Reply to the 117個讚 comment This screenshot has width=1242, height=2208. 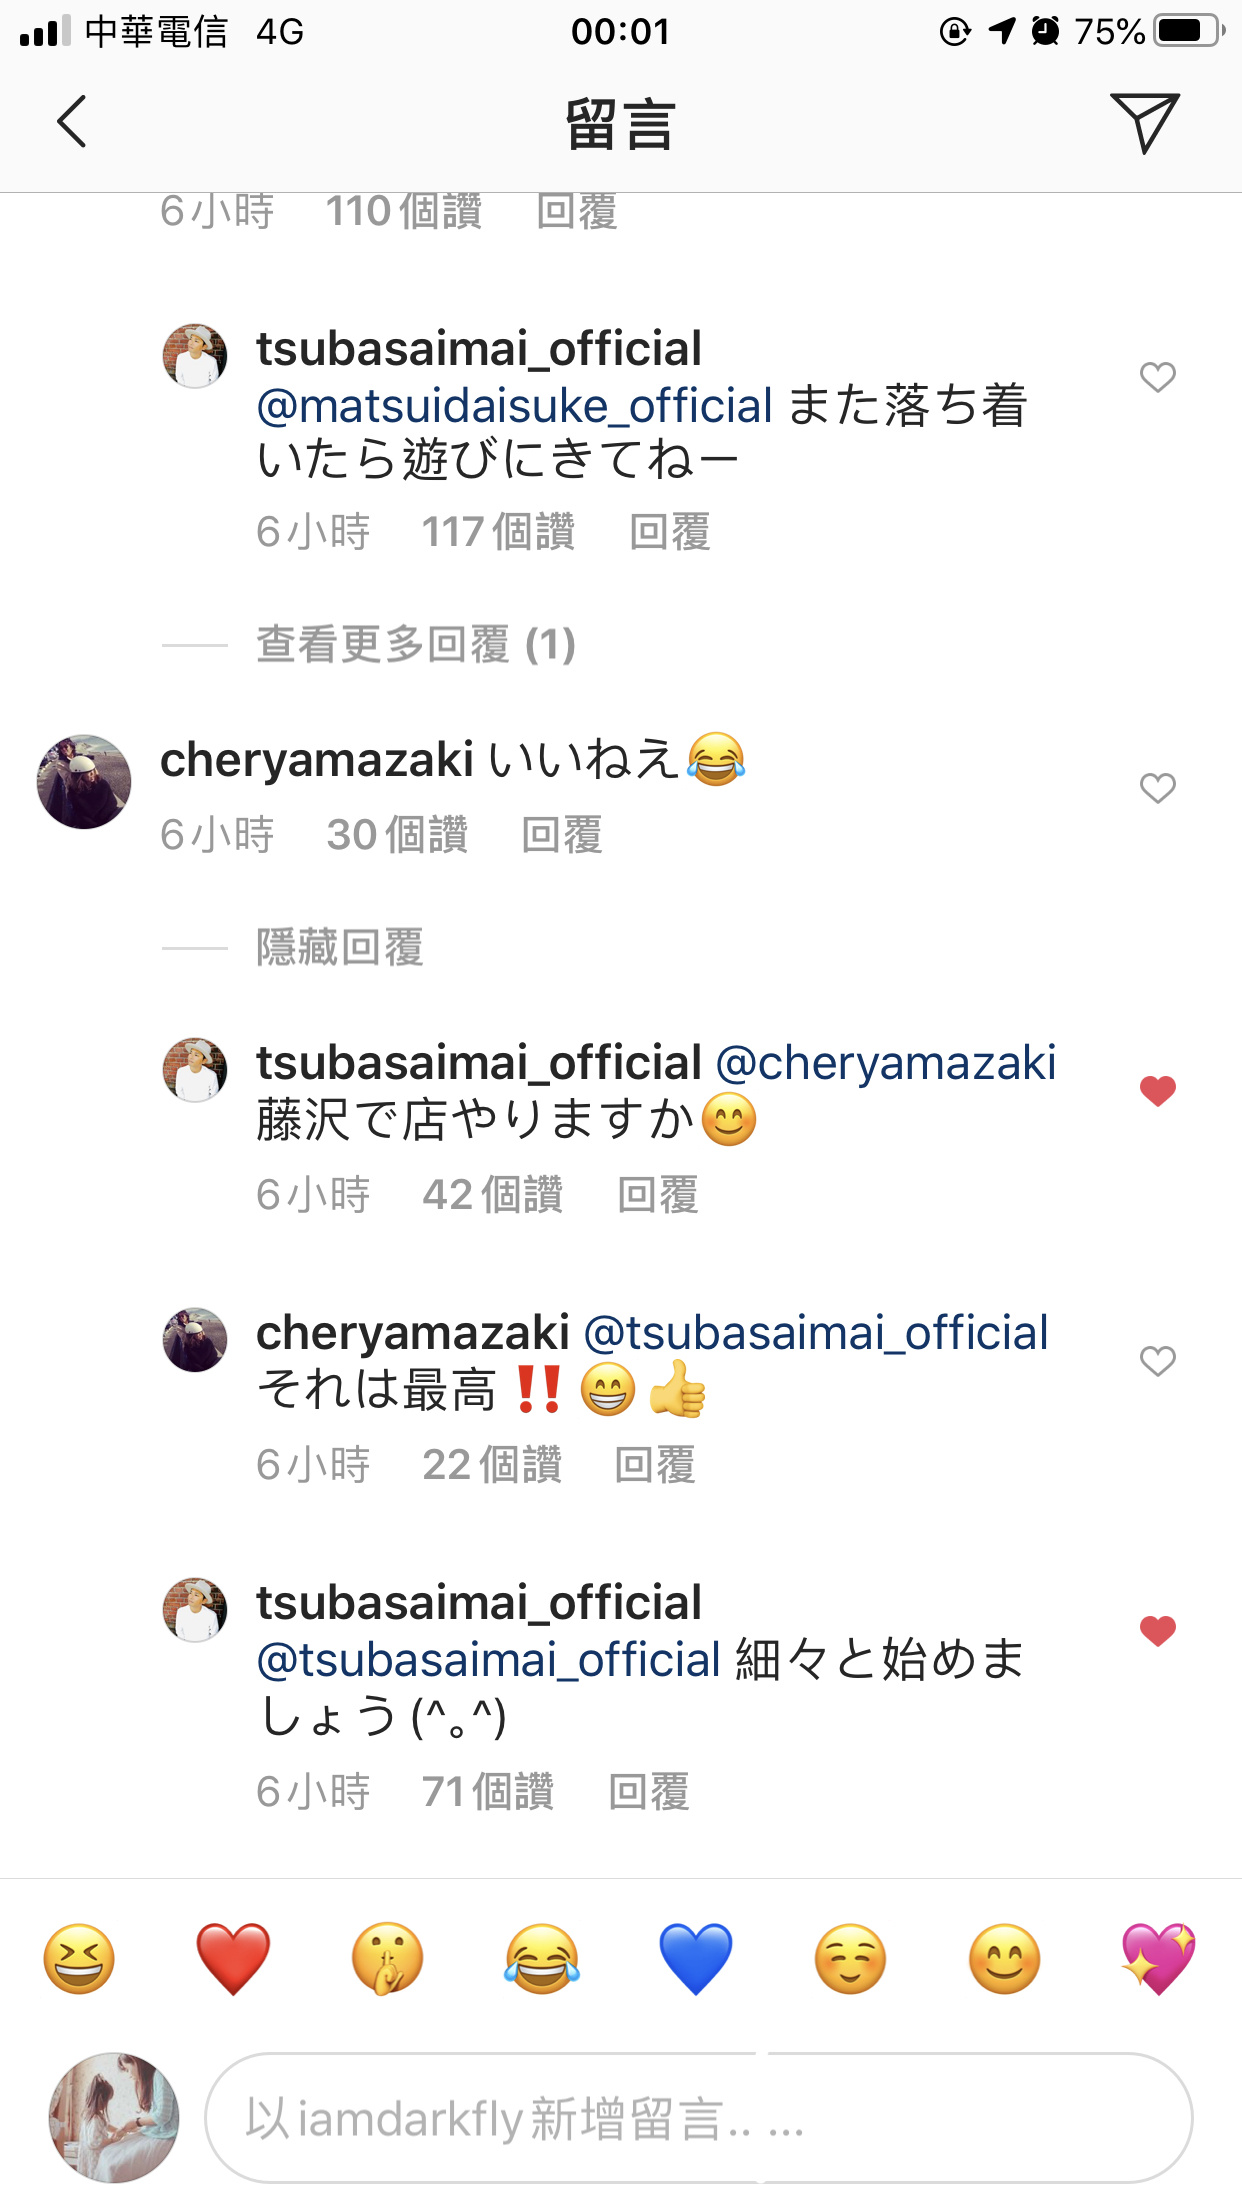pos(670,531)
